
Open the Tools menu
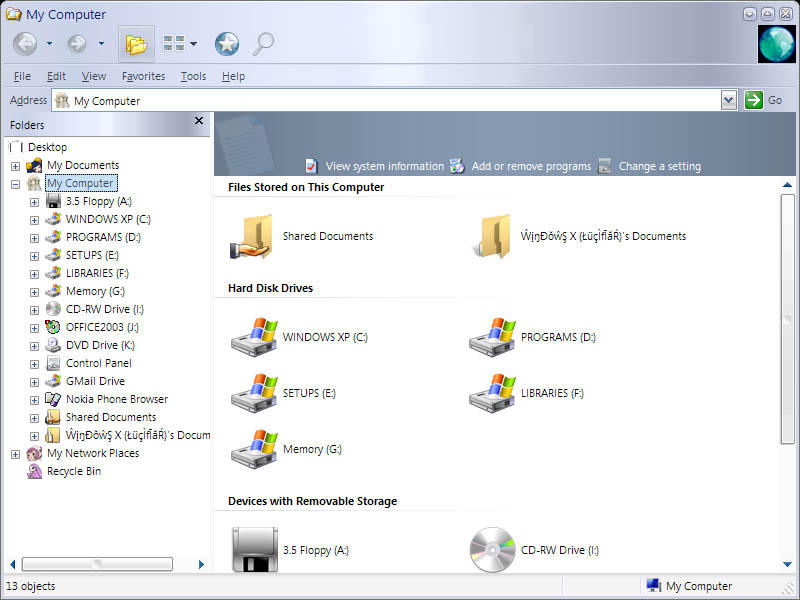click(x=193, y=76)
